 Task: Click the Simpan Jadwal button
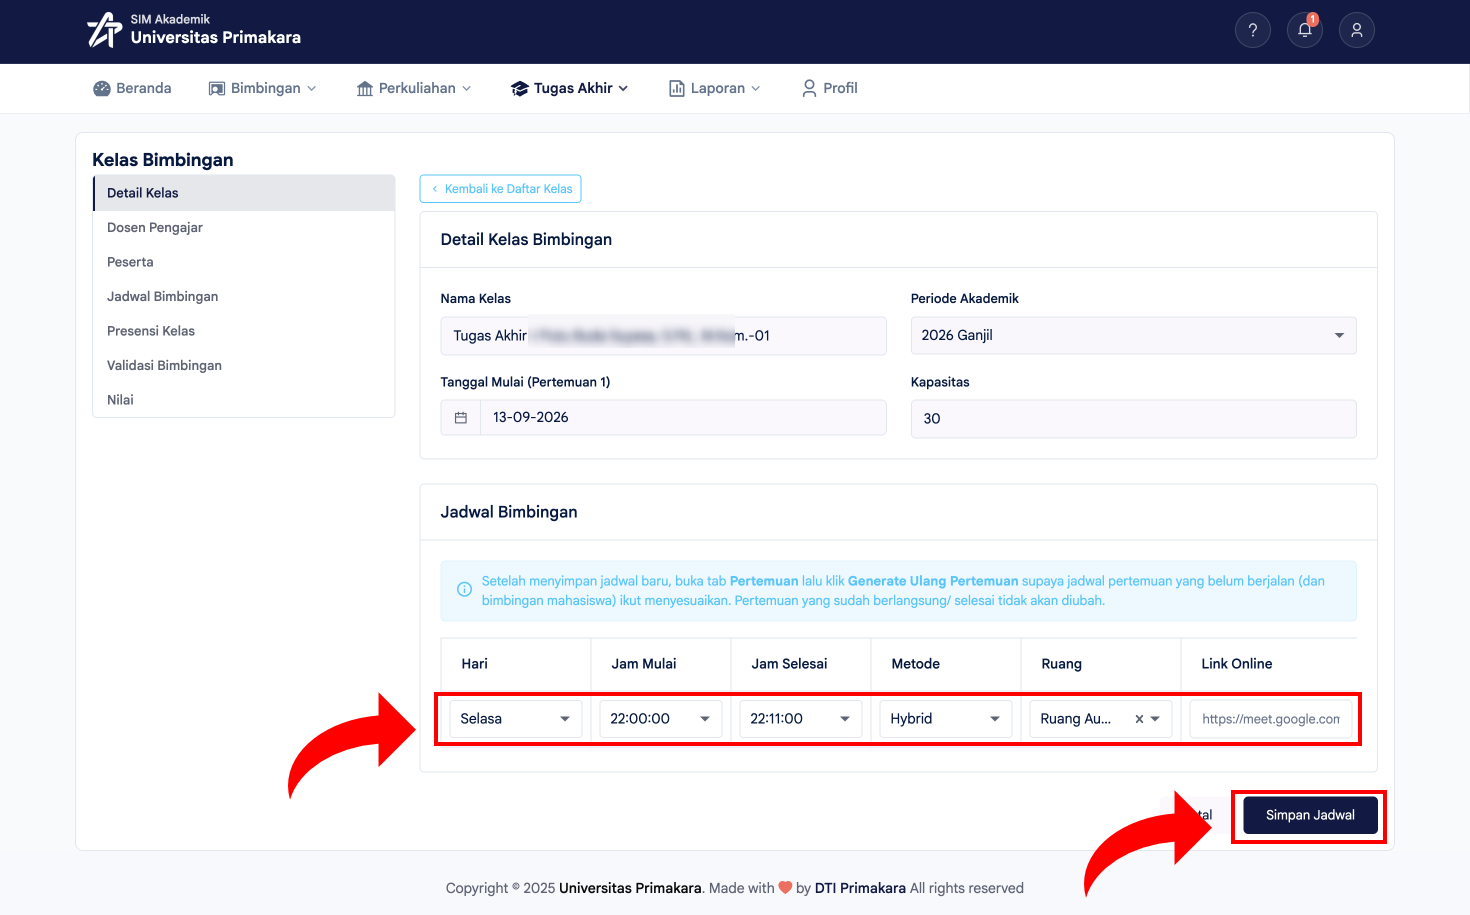[1310, 815]
